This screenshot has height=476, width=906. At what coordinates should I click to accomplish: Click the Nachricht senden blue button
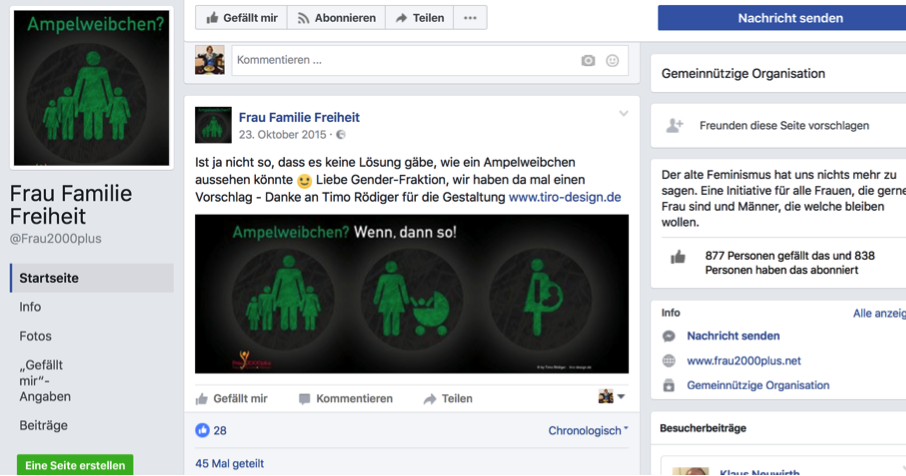[789, 18]
